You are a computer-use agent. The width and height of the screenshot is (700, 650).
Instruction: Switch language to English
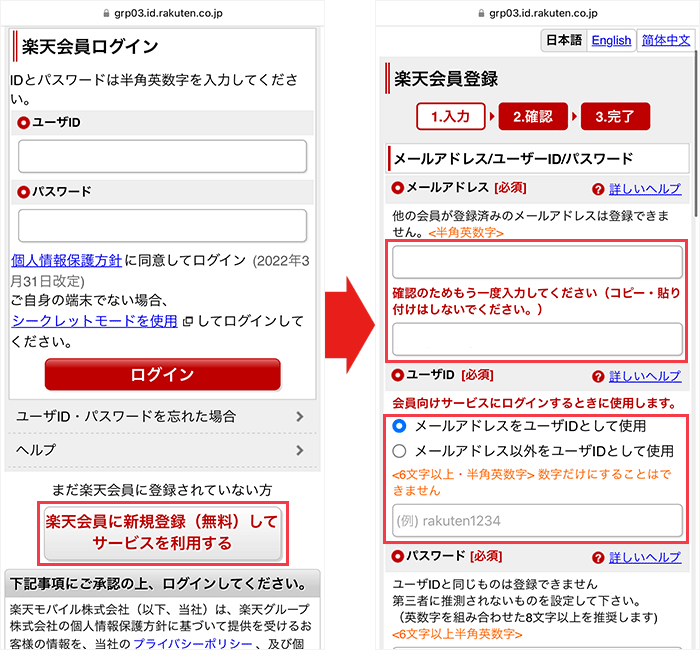tap(611, 41)
